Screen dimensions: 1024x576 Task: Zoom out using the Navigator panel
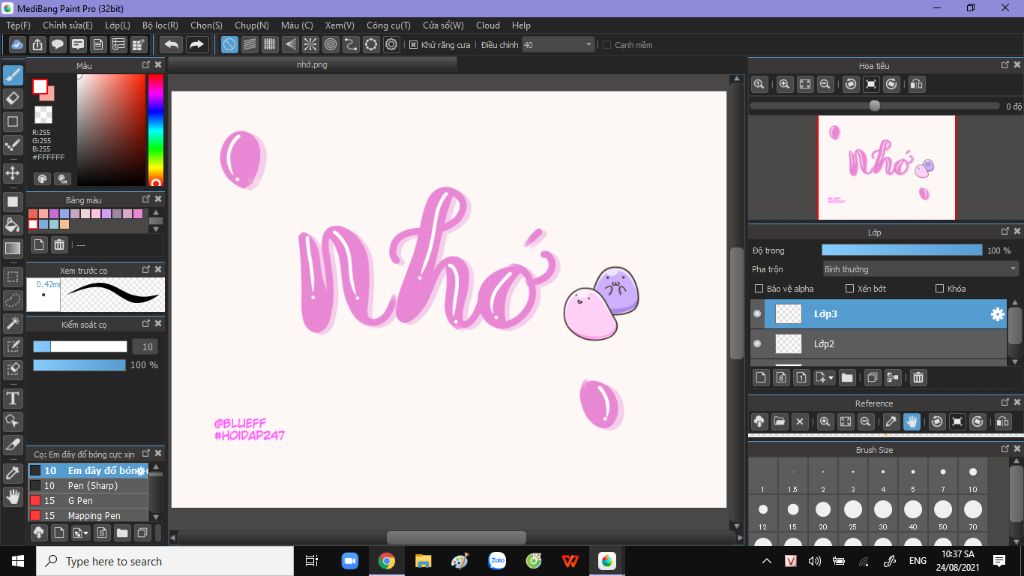tap(825, 84)
